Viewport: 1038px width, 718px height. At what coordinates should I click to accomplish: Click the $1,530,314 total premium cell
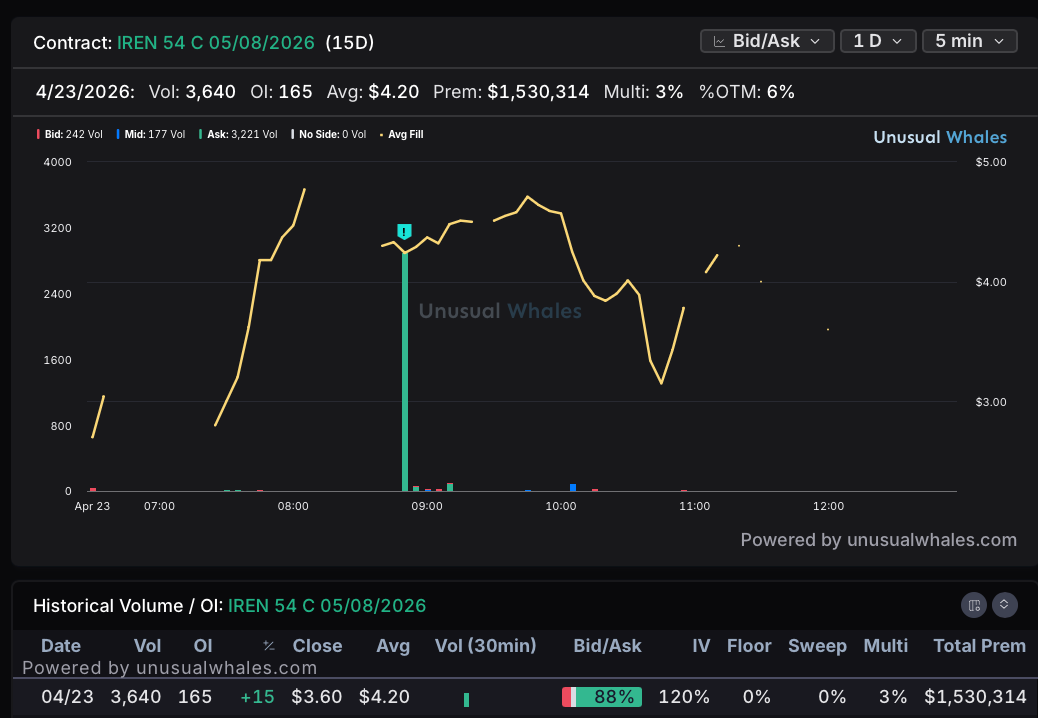click(x=975, y=697)
